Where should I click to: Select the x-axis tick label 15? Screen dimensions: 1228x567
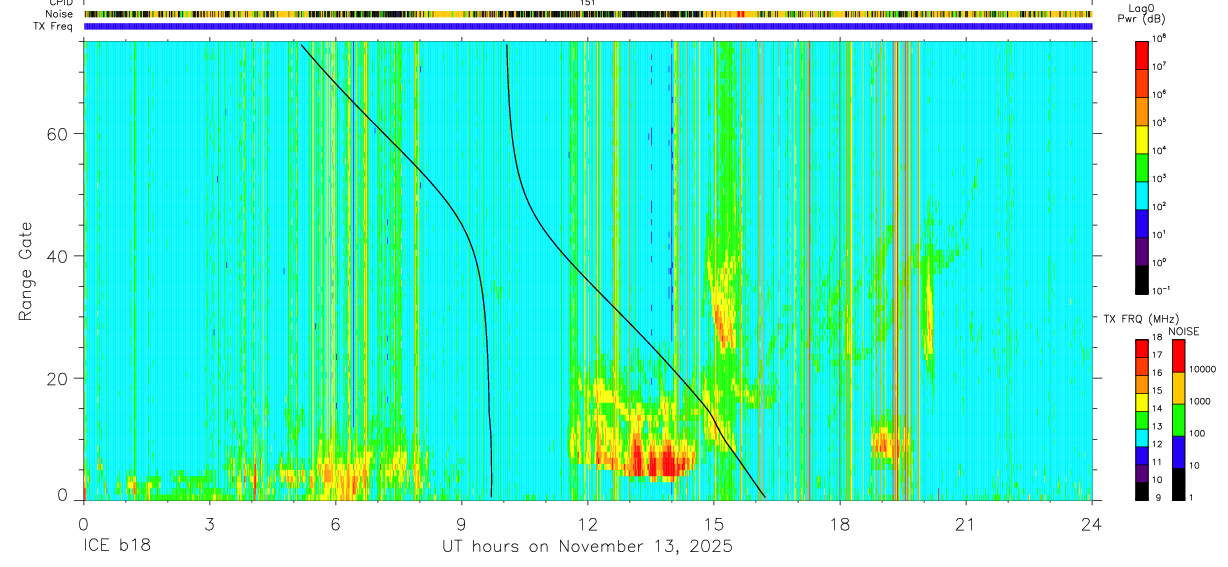[714, 524]
